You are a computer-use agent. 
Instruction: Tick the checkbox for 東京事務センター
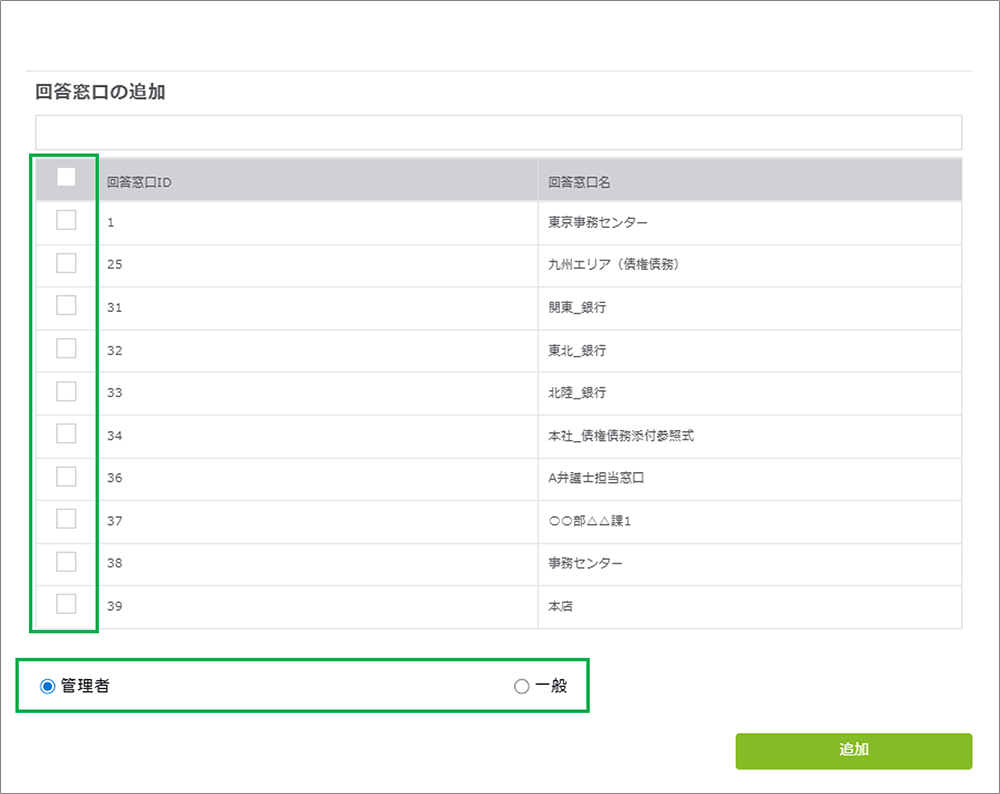point(66,221)
